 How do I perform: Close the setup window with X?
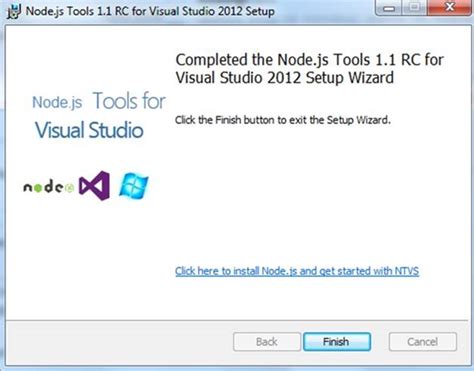click(x=449, y=8)
